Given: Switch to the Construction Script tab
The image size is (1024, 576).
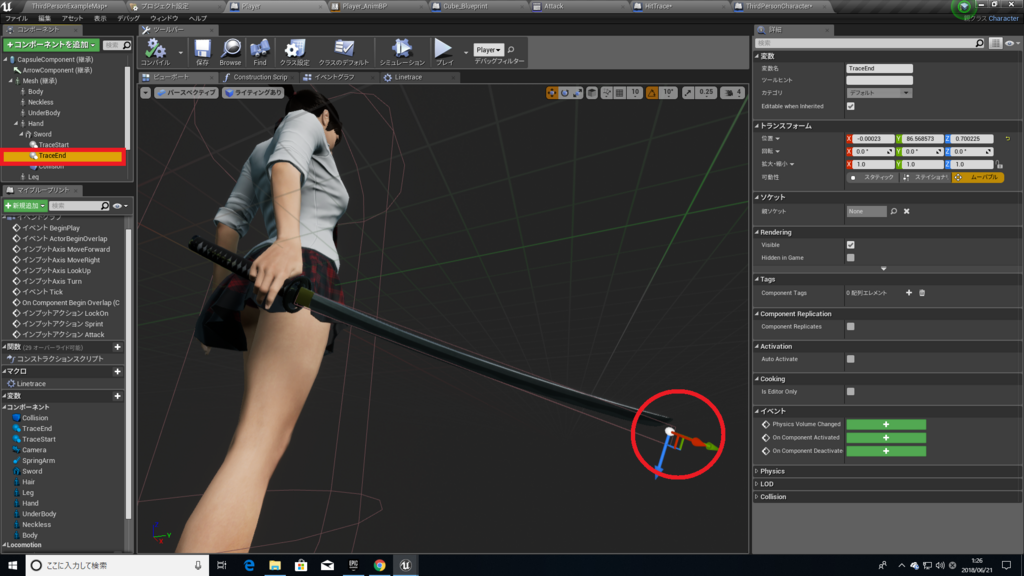Looking at the screenshot, I should click(x=259, y=77).
